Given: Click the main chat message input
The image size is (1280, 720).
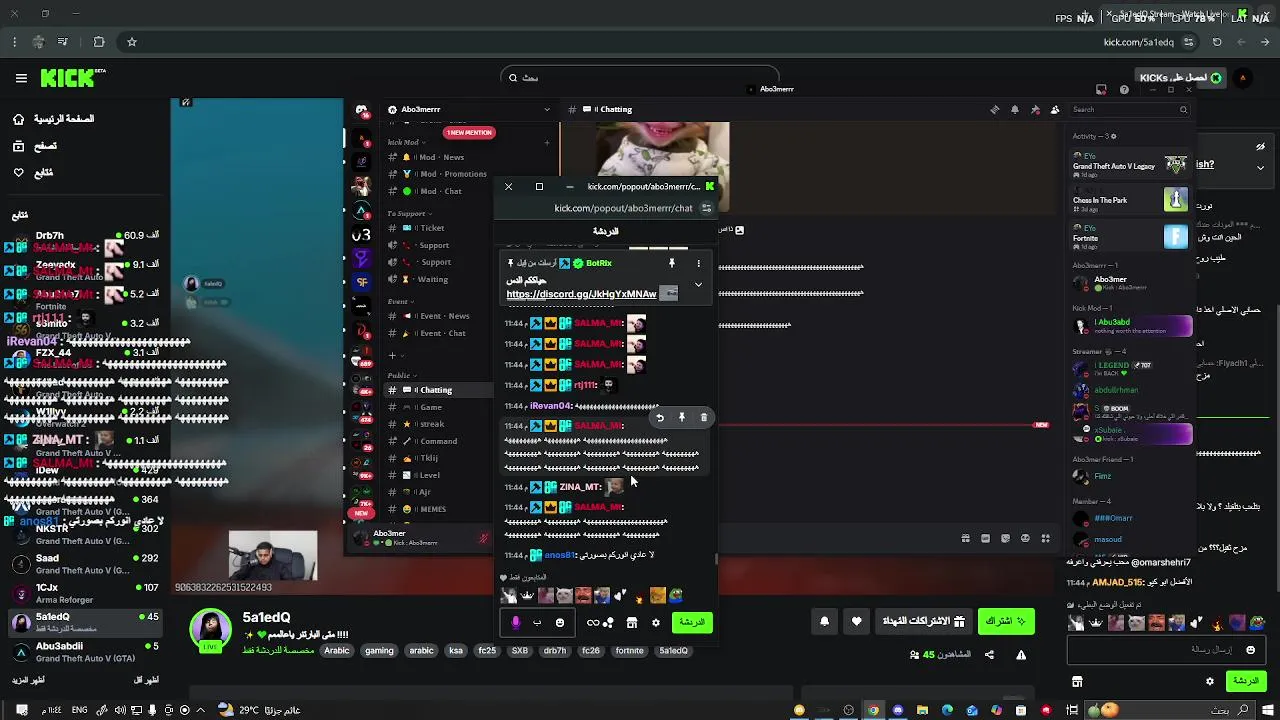Looking at the screenshot, I should coord(1168,650).
